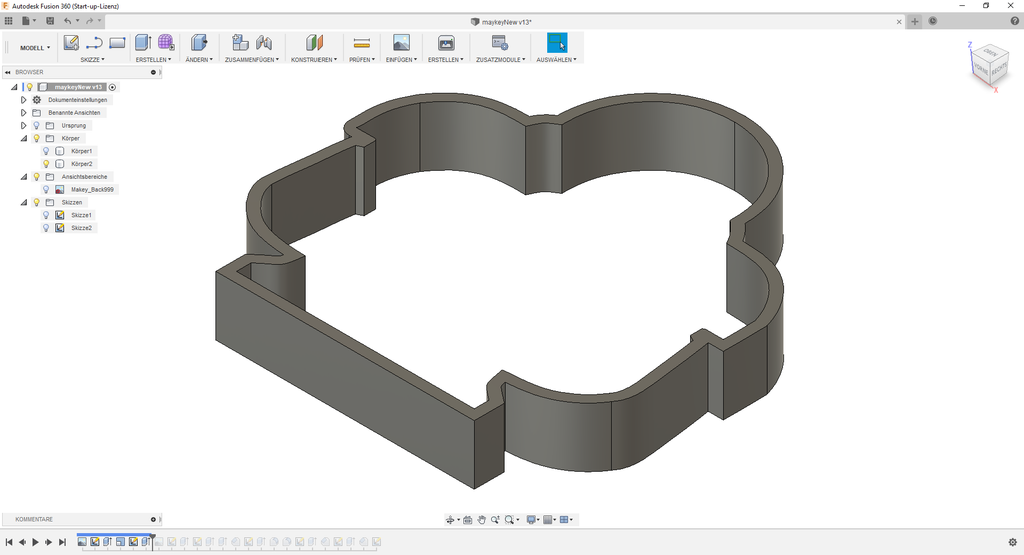The image size is (1024, 555).
Task: Select Körper2 in the browser tree
Action: tap(81, 164)
